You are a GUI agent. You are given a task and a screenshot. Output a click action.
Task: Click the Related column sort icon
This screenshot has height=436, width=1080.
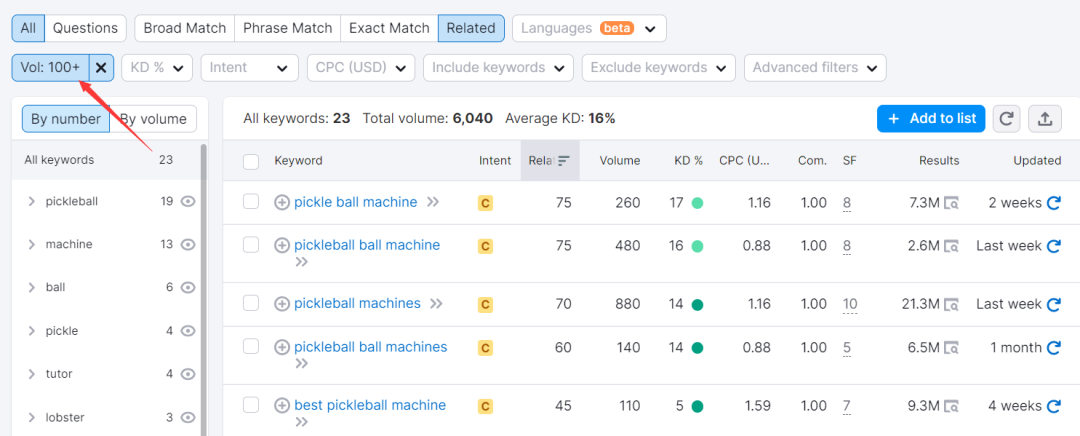click(x=564, y=161)
